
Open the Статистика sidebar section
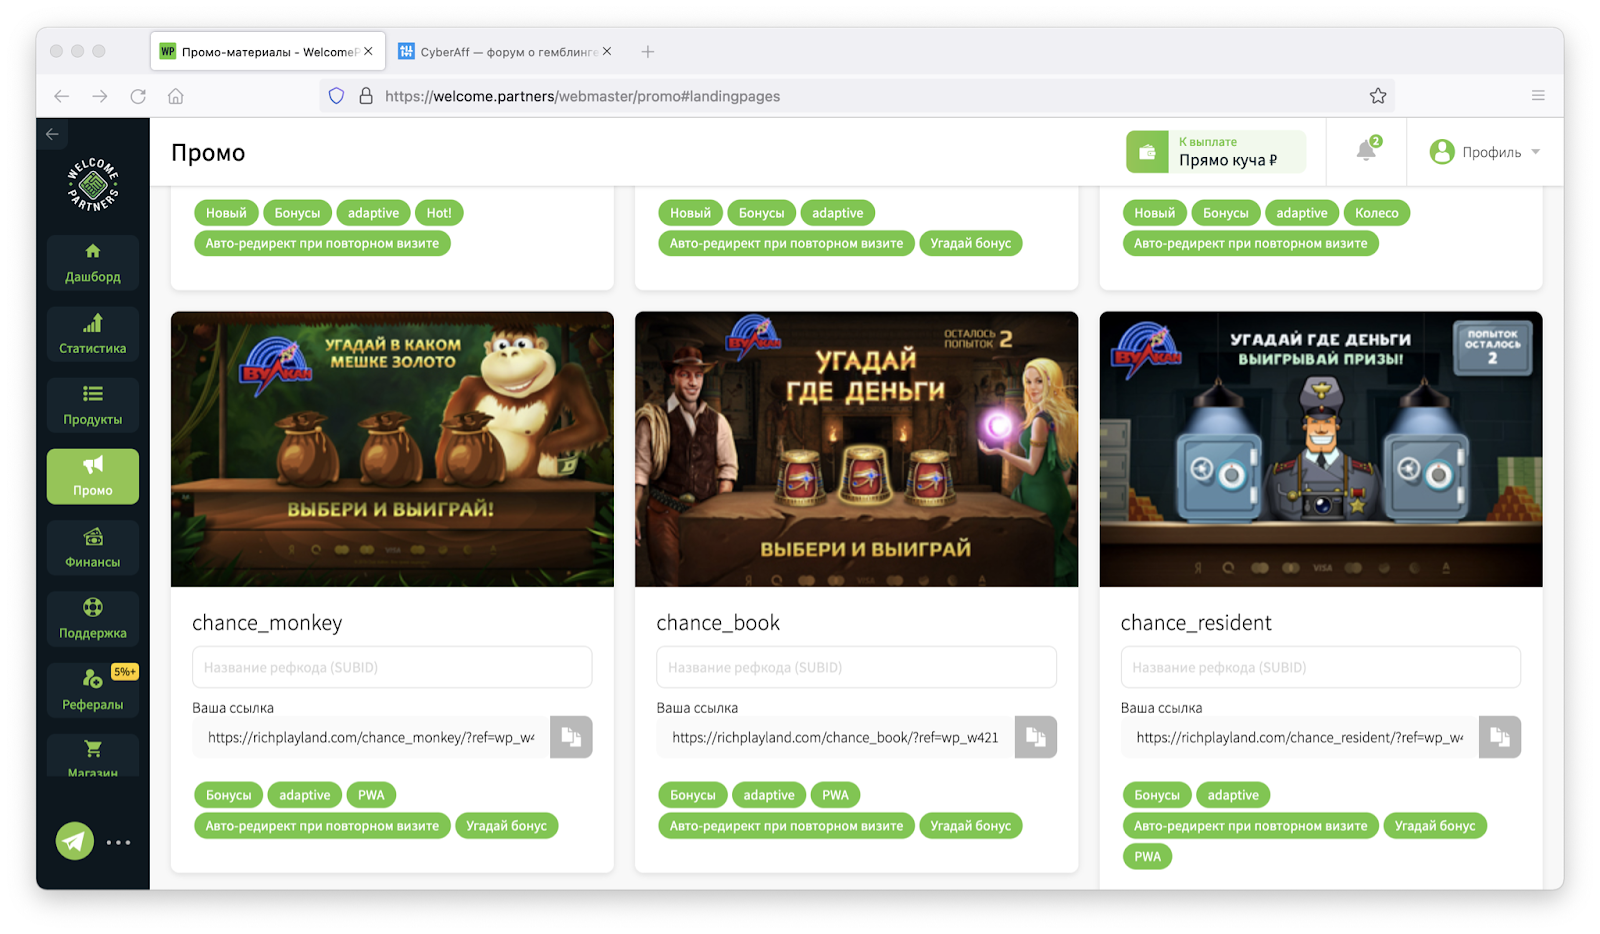92,334
